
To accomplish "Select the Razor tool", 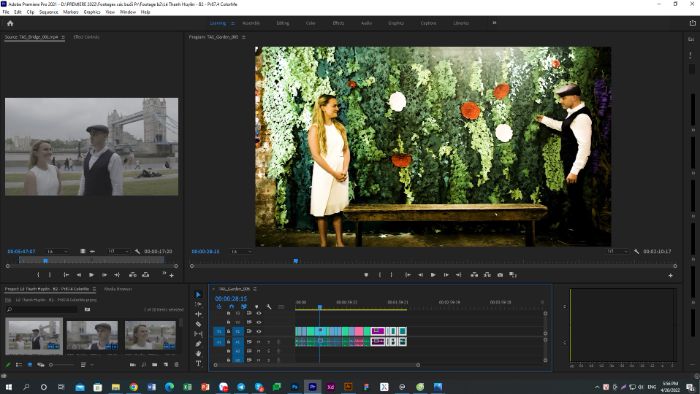I will point(199,324).
